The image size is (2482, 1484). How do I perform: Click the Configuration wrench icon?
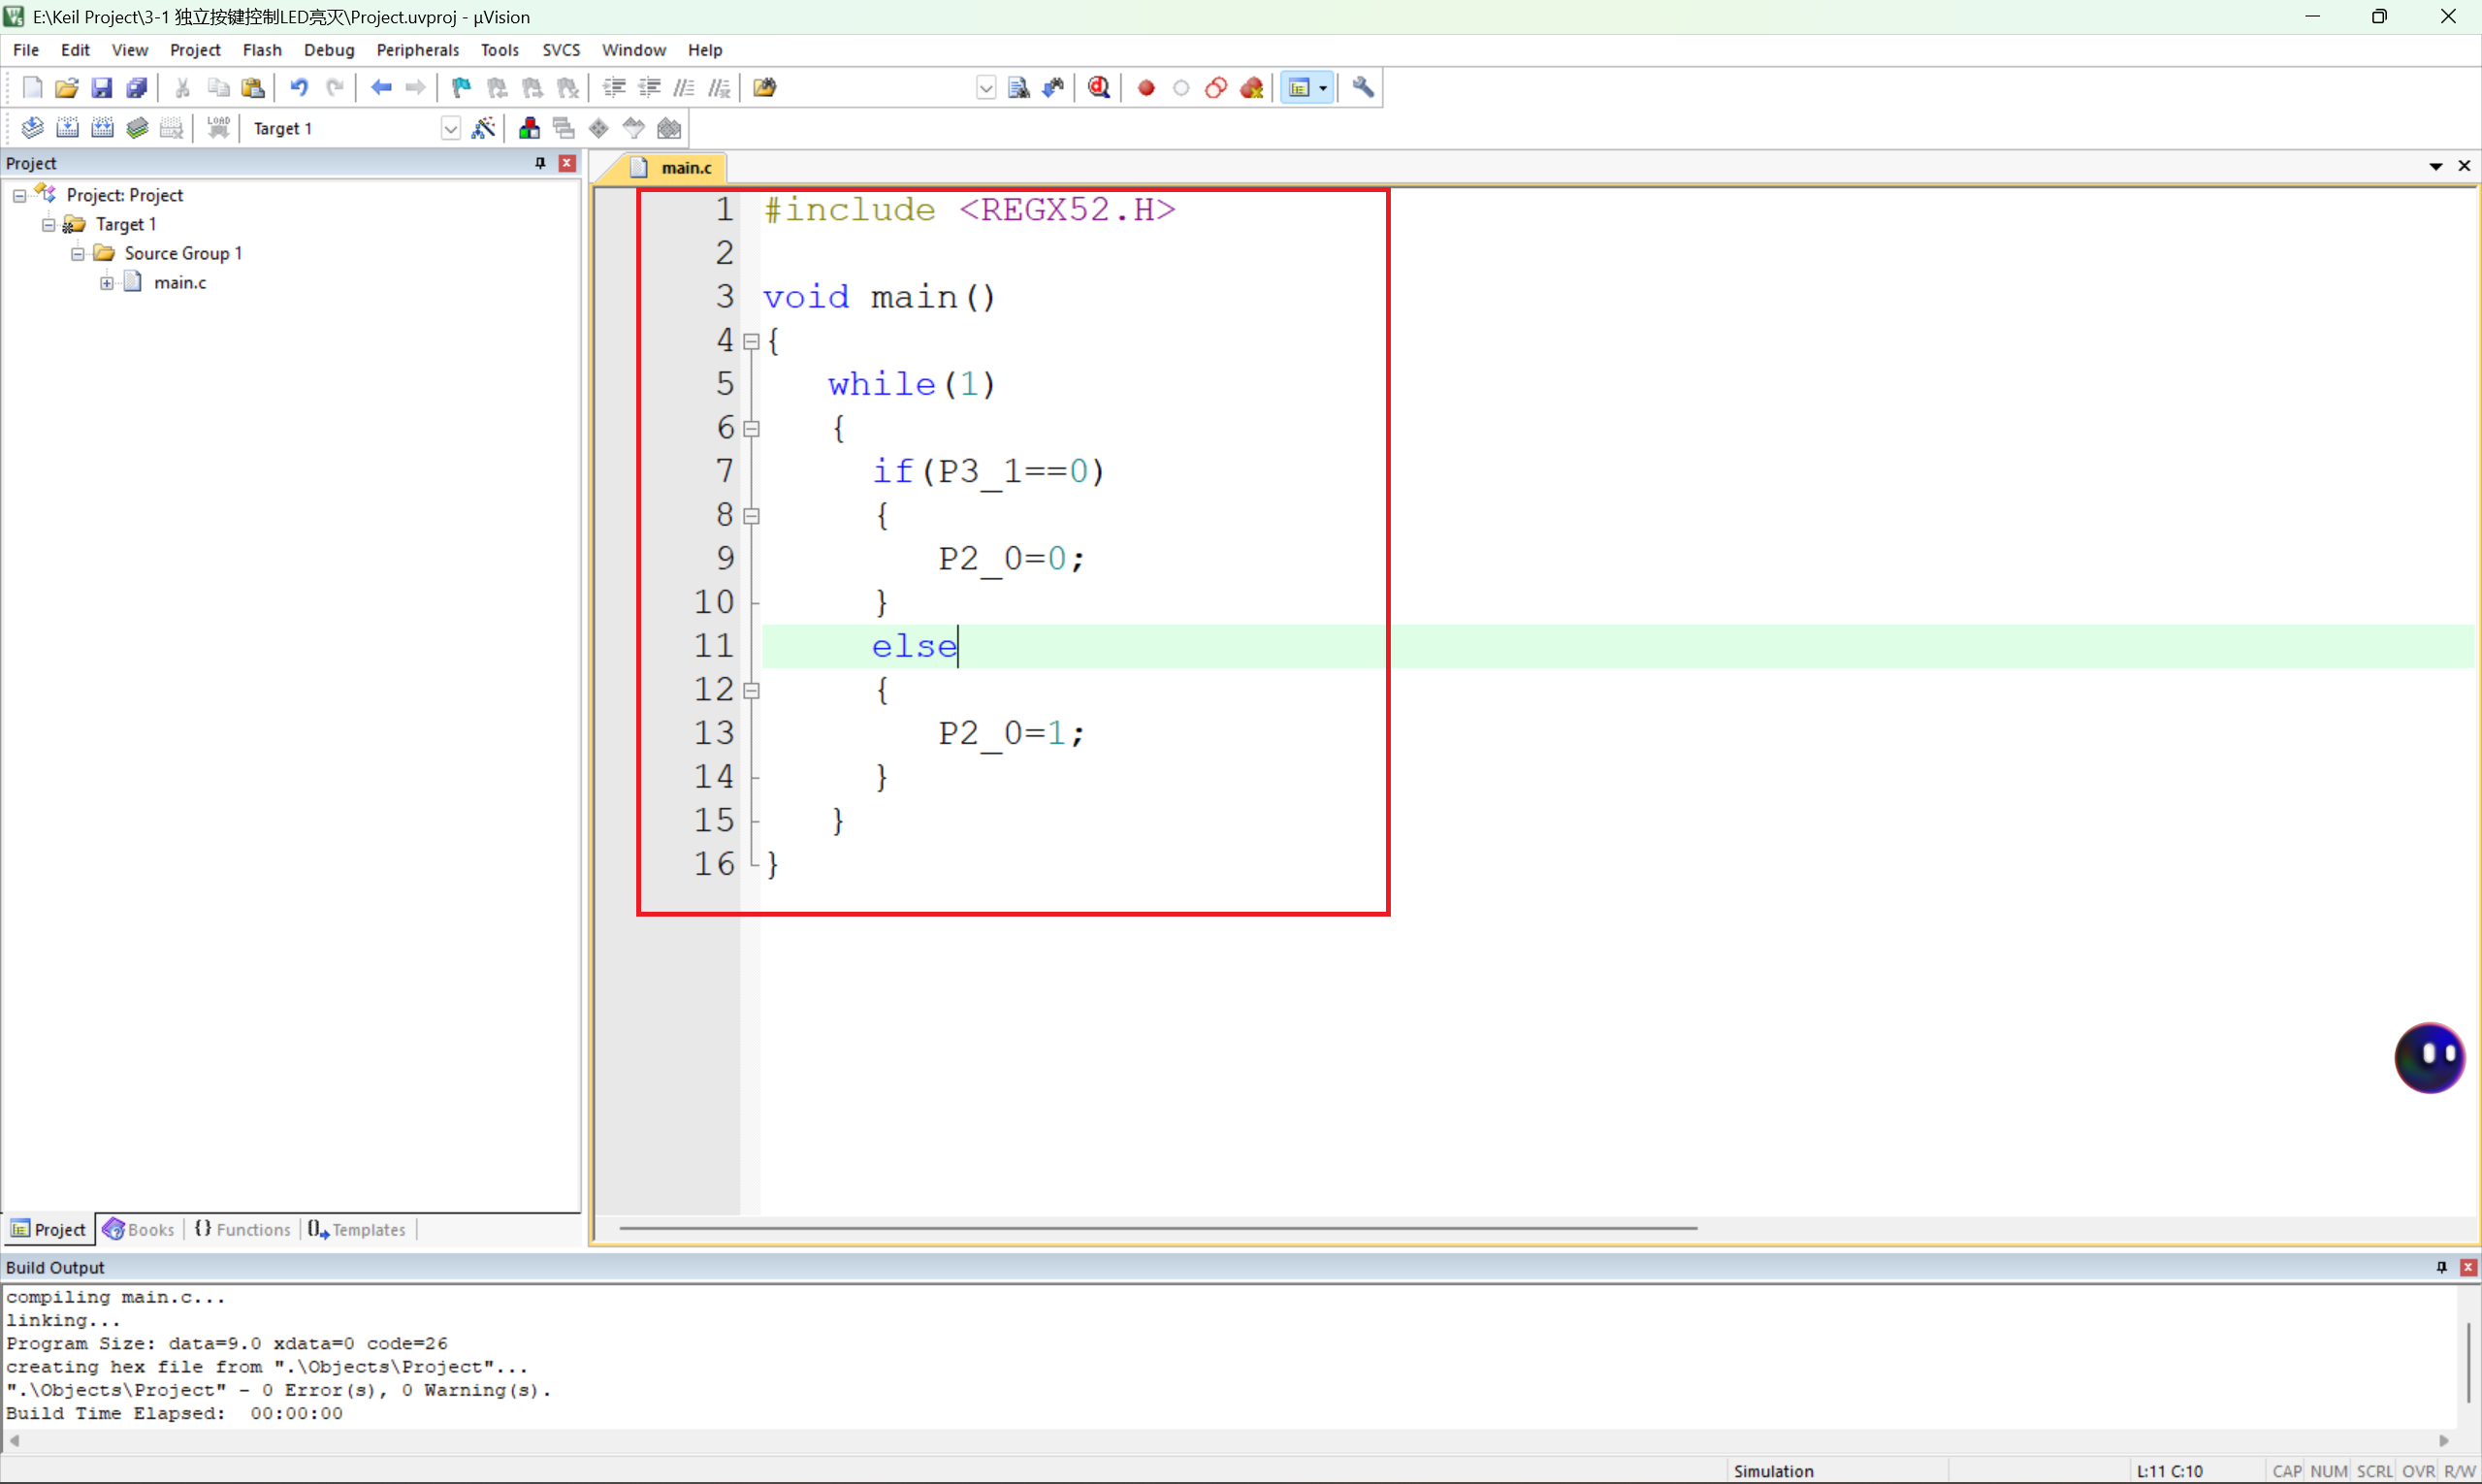pos(1363,88)
